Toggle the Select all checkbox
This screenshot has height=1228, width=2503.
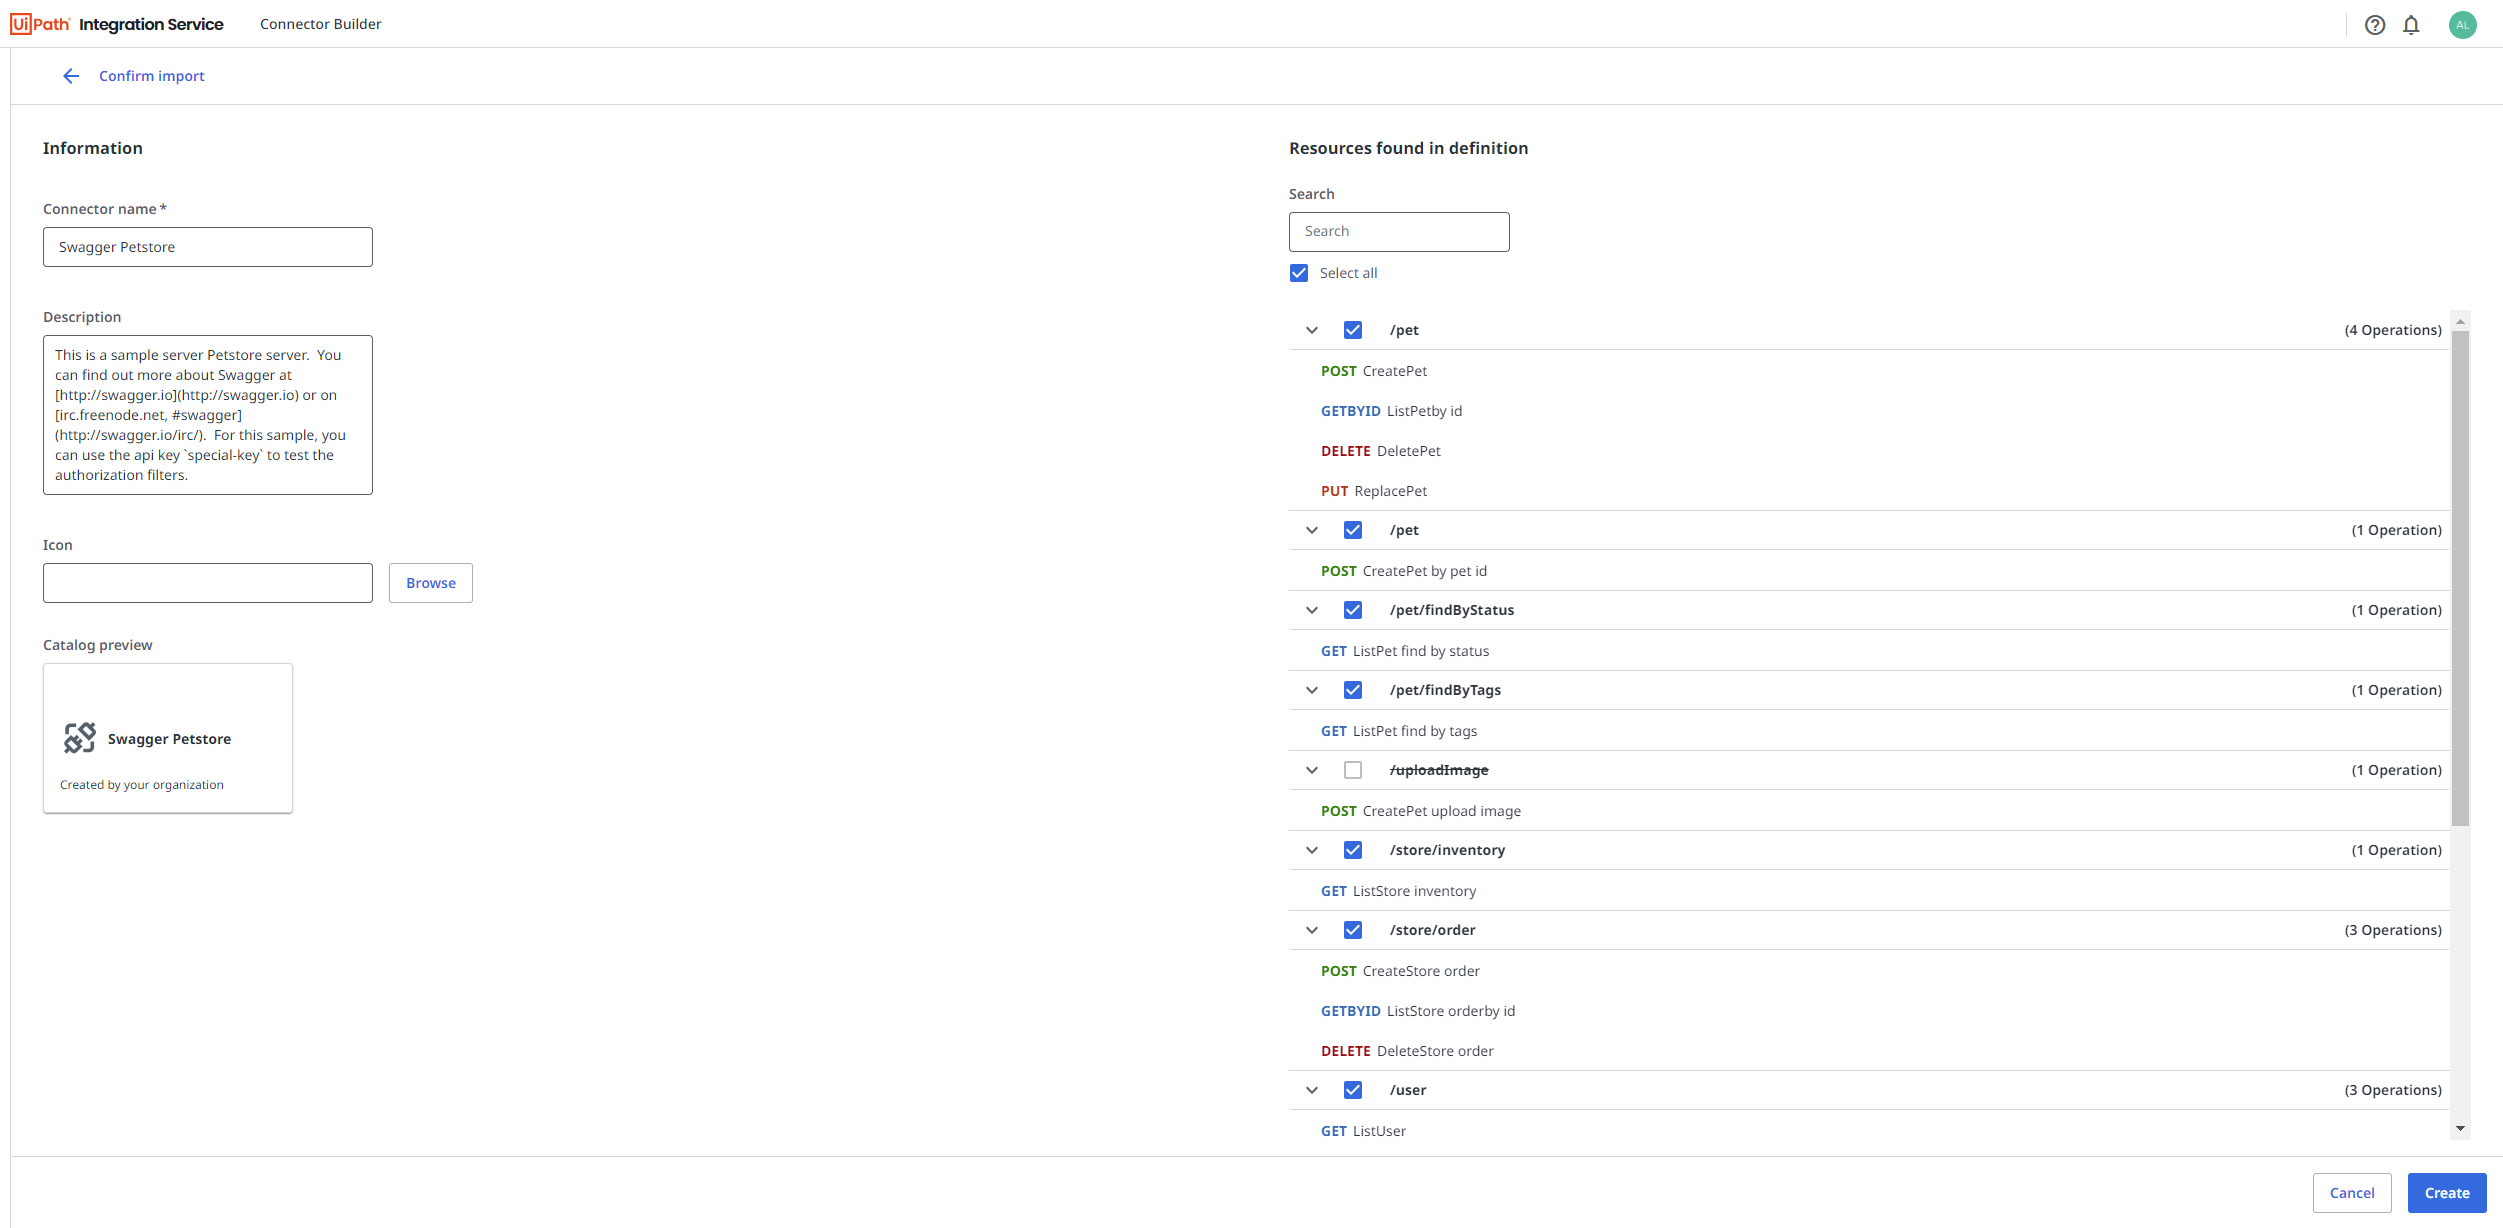click(1299, 273)
